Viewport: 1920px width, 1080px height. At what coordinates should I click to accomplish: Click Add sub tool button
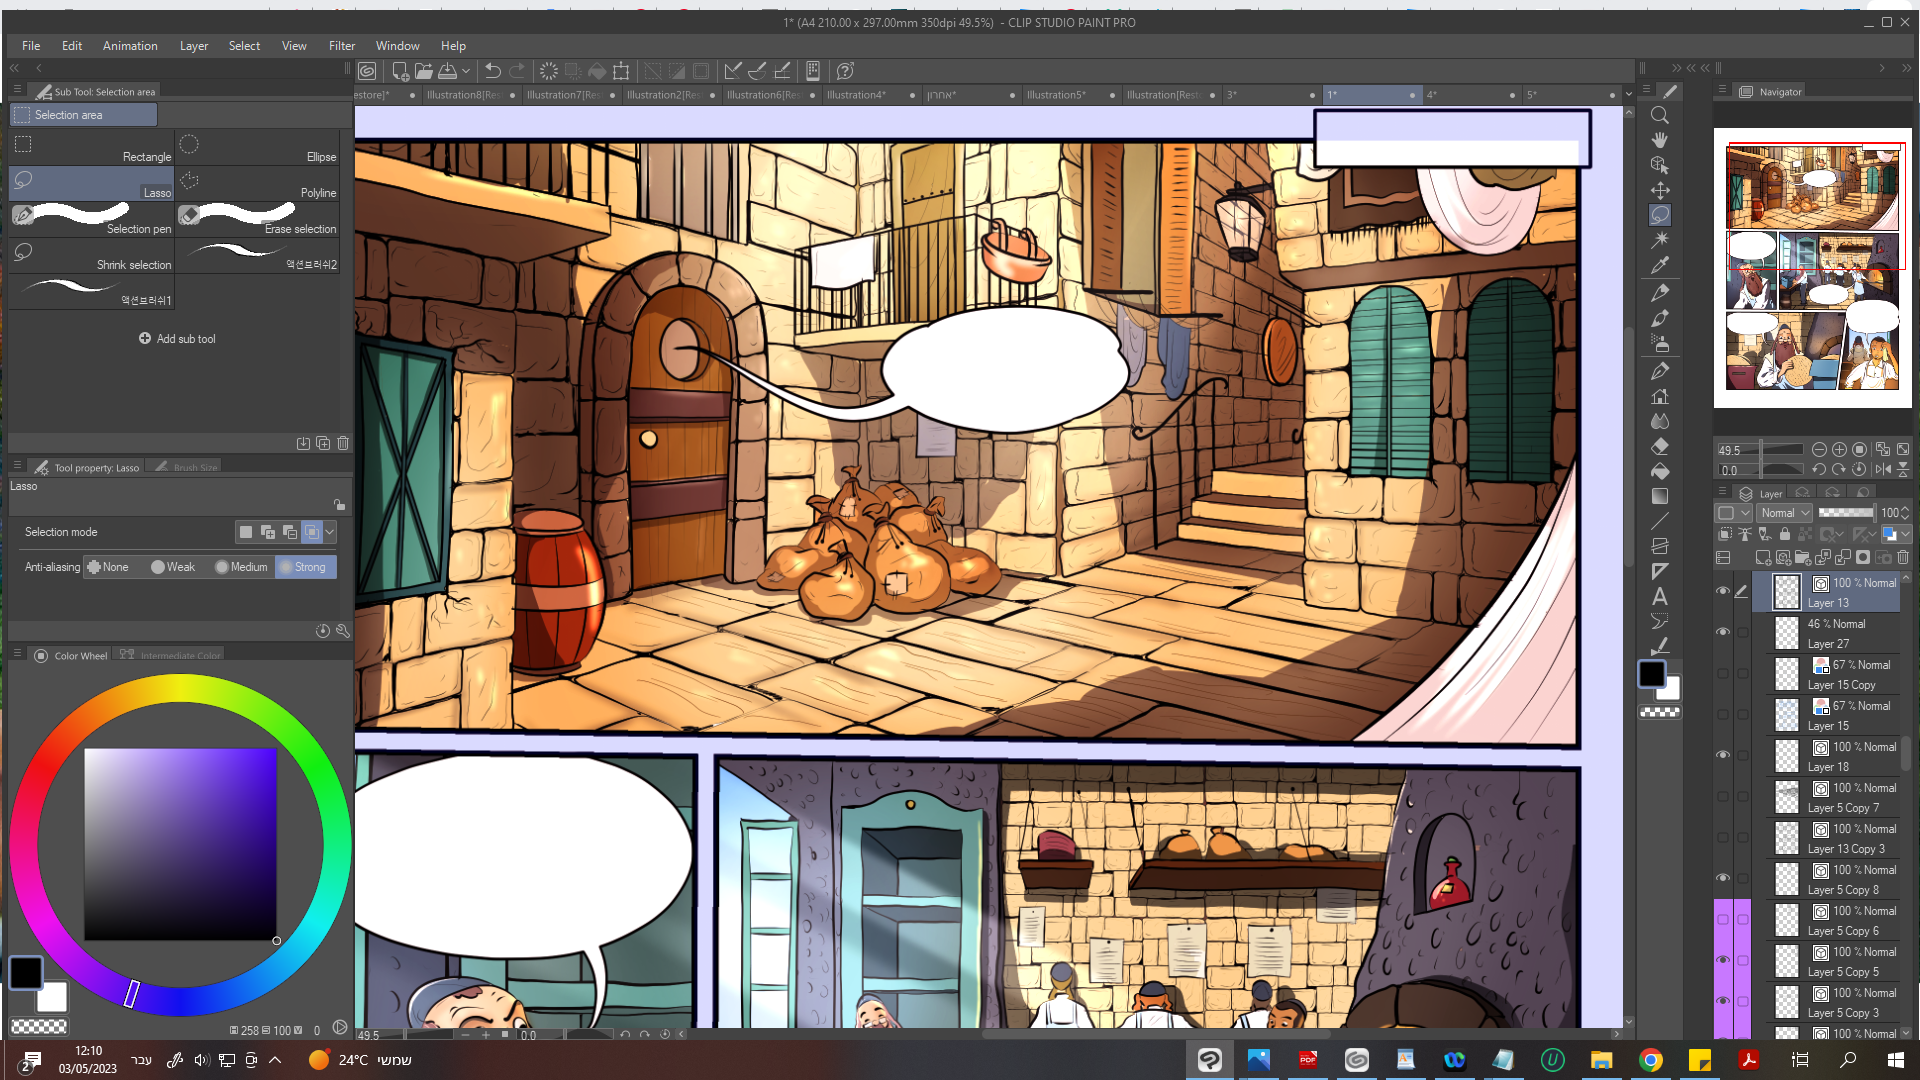coord(177,339)
